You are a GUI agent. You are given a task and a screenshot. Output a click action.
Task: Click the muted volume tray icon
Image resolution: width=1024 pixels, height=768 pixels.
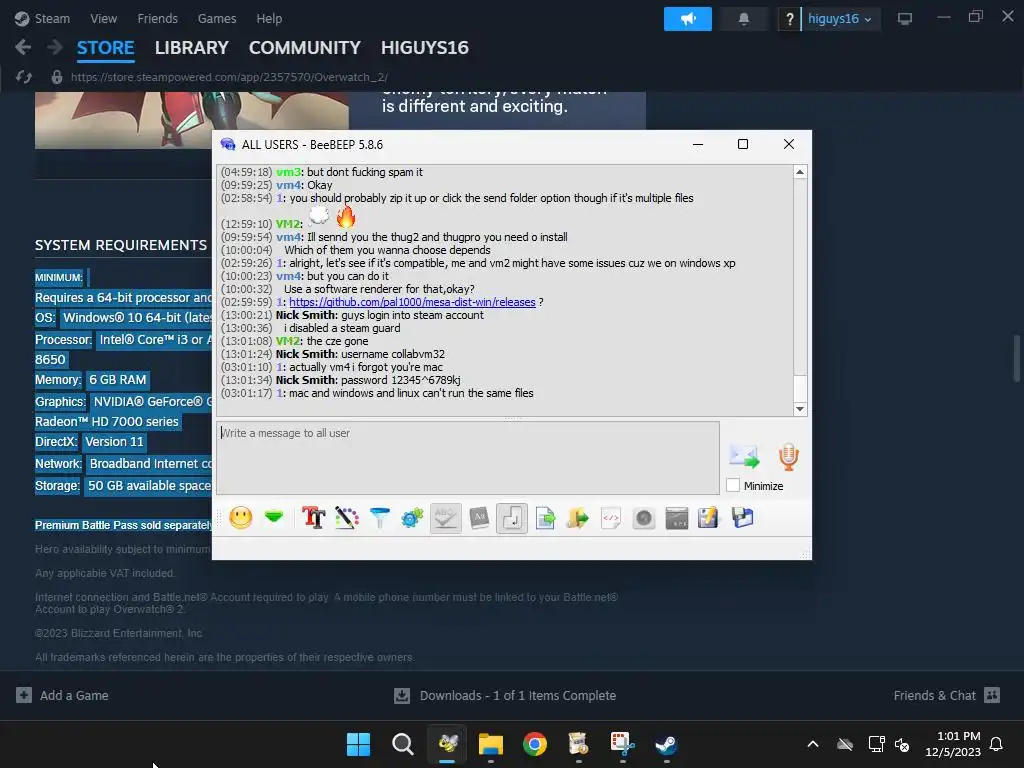pos(902,744)
